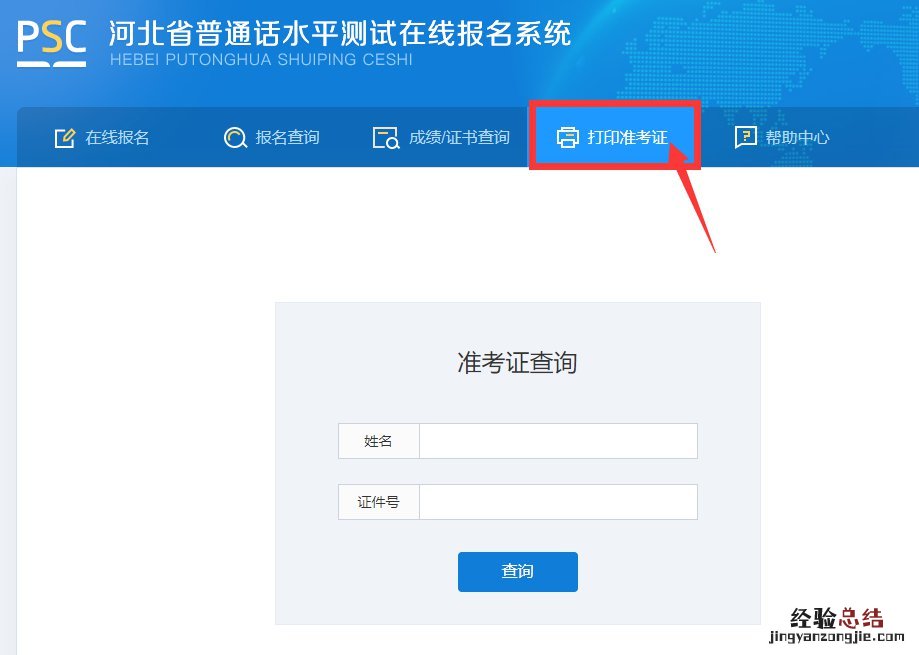Click the 姓名 field label
919x655 pixels.
pyautogui.click(x=378, y=441)
